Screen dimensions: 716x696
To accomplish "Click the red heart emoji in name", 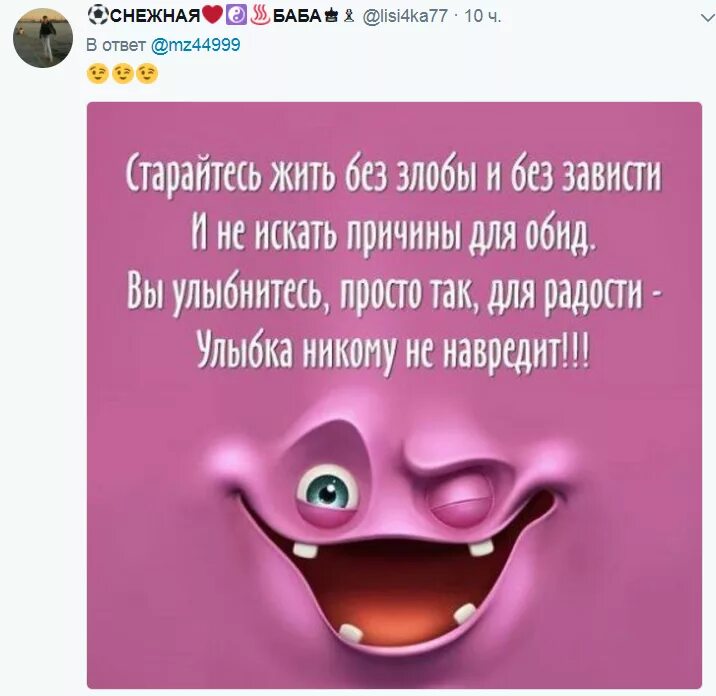I will (212, 16).
